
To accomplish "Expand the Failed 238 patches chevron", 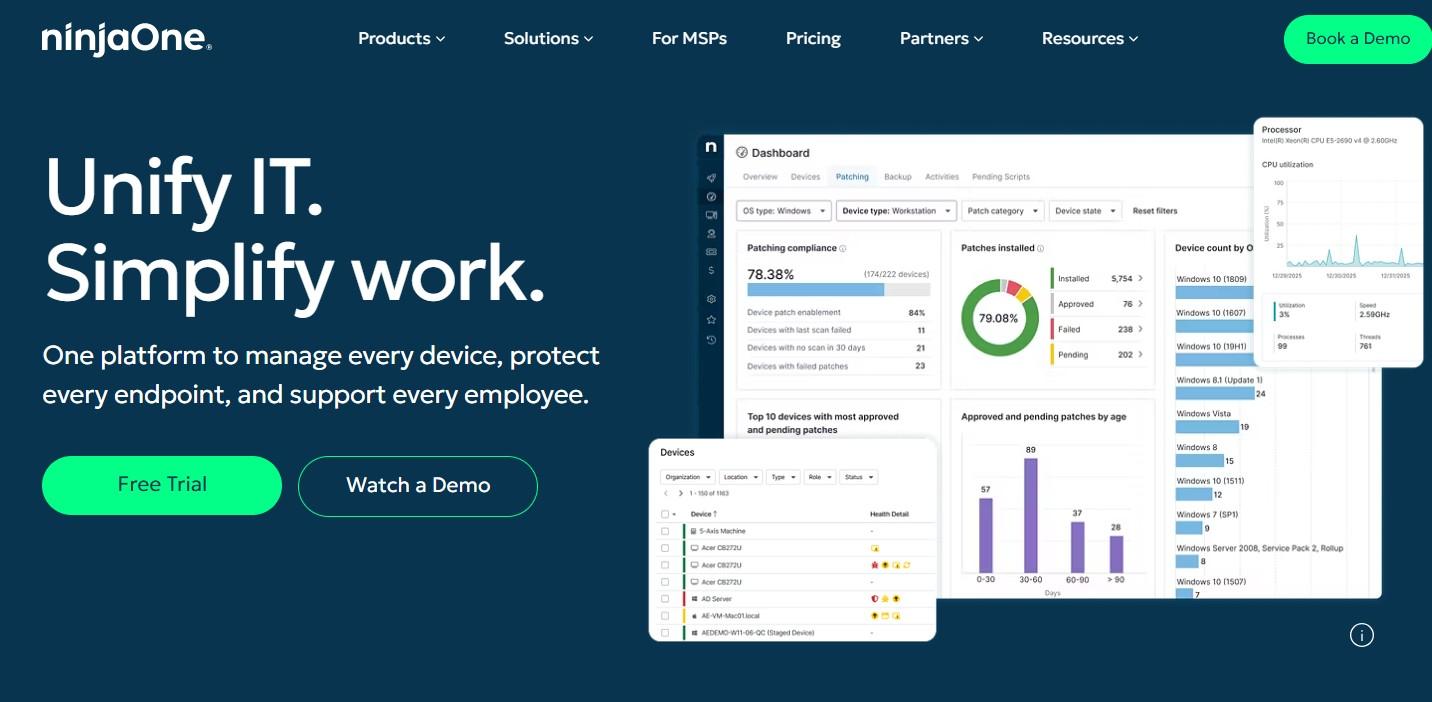I will coord(1140,329).
